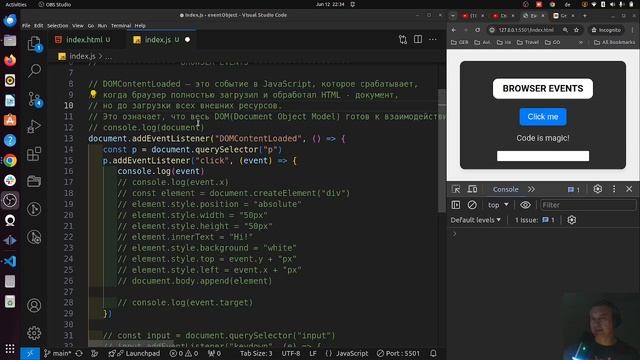This screenshot has height=360, width=640.
Task: Click the Port : 5501 live server status
Action: coord(398,353)
